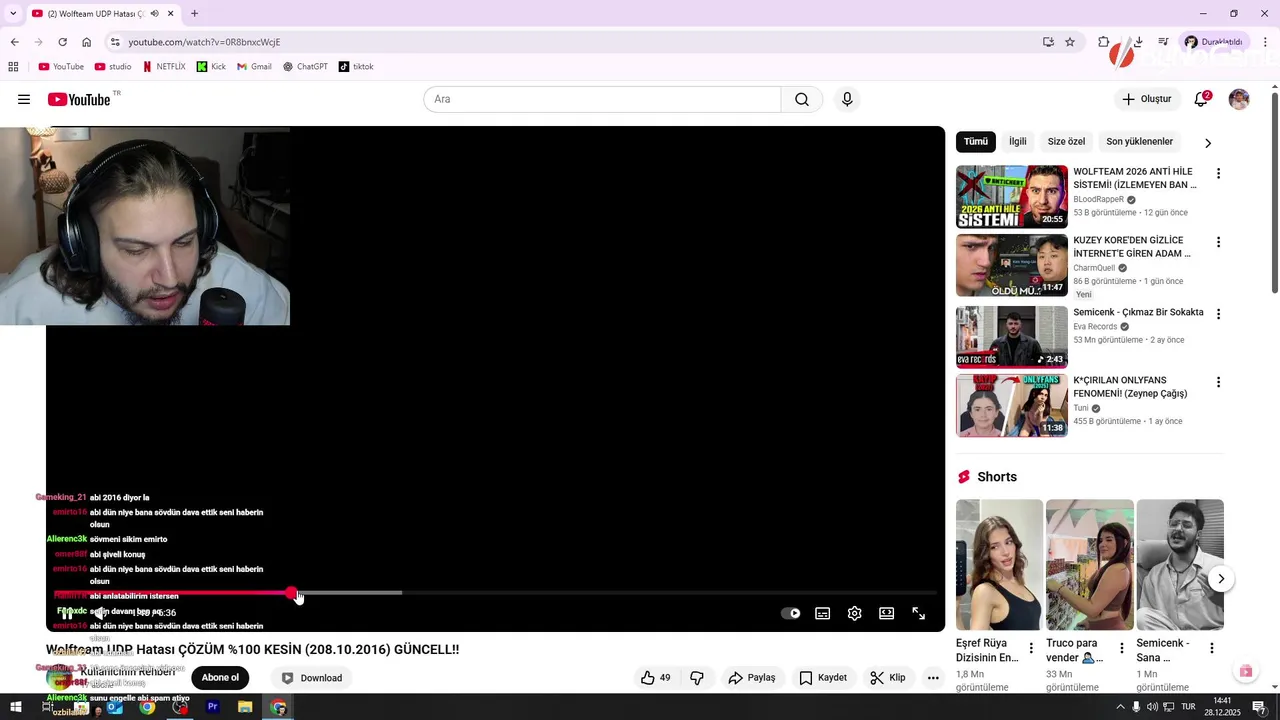
Task: Open Chrome downloads
Action: (x=1138, y=42)
